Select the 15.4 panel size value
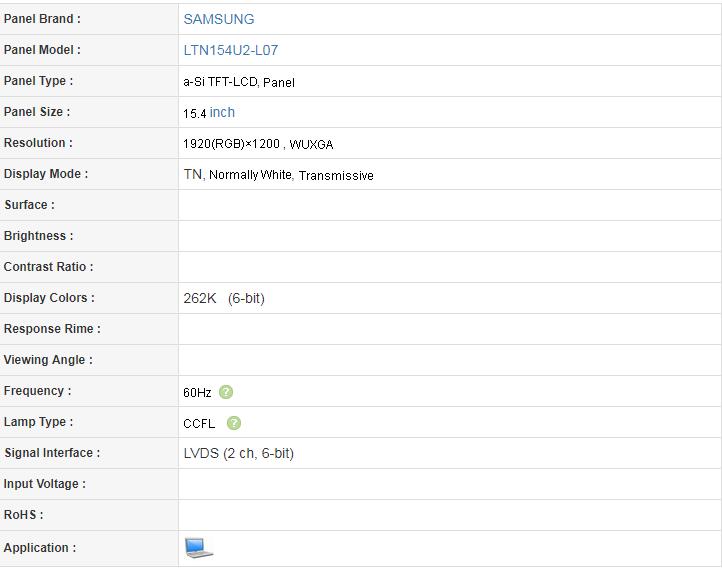Viewport: 722px width, 569px height. [194, 113]
